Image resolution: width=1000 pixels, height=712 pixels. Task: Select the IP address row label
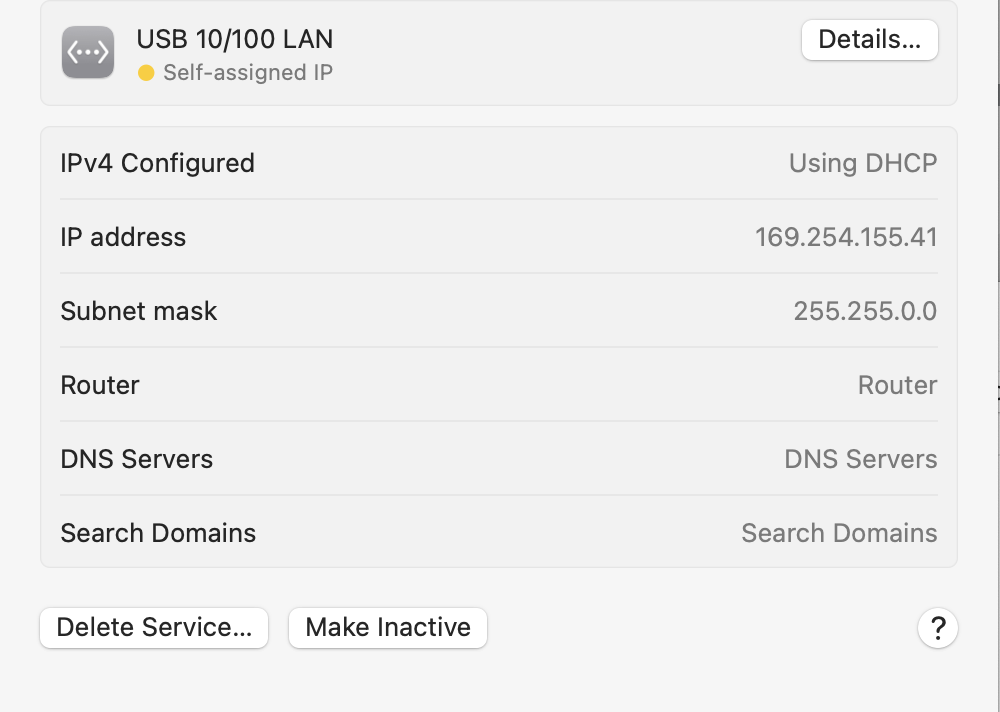tap(123, 237)
